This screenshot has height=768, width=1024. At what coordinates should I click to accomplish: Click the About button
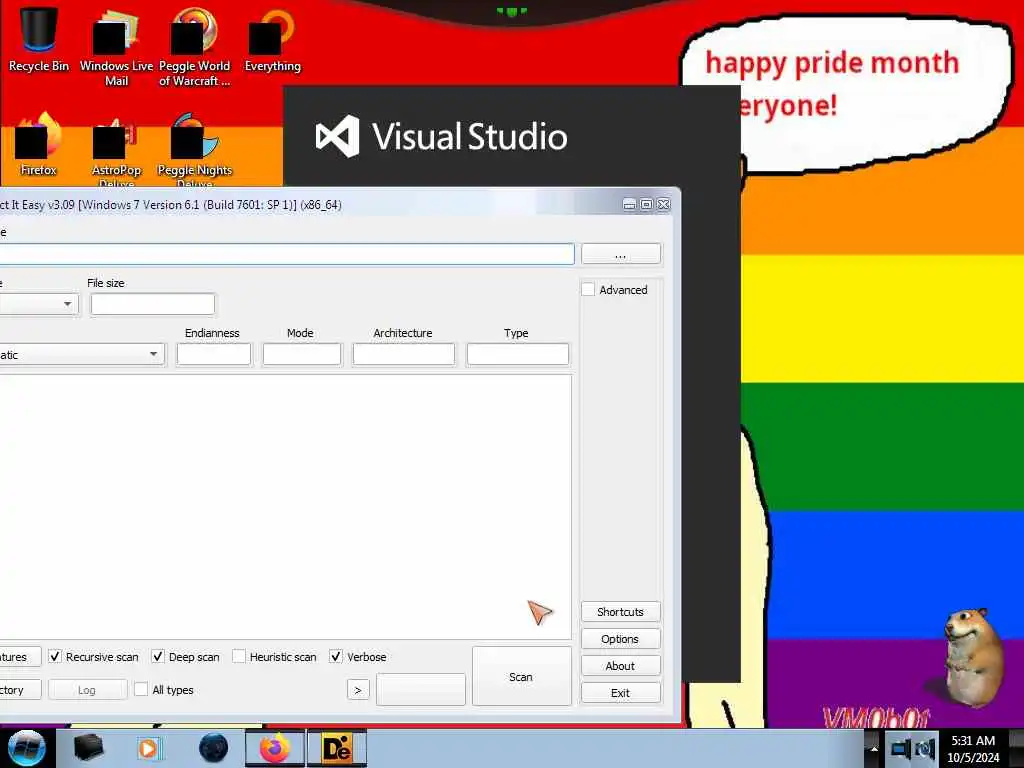coord(620,665)
